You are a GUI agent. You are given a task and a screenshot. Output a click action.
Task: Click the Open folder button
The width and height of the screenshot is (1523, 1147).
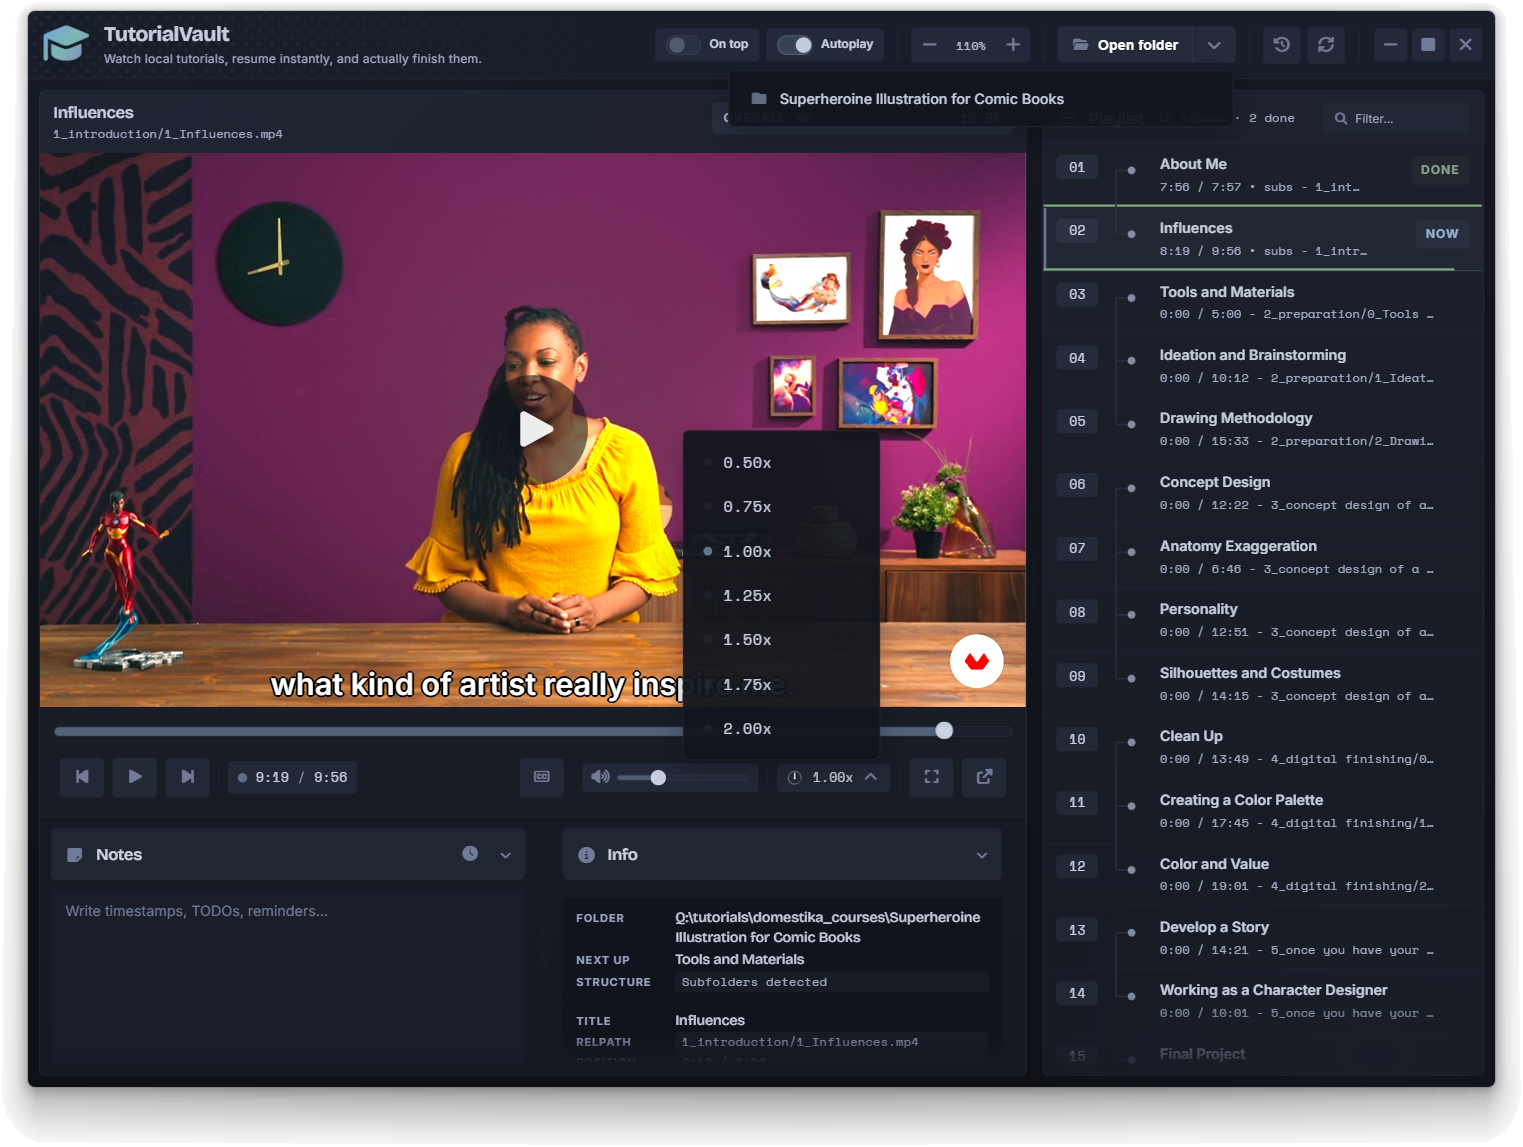(1125, 45)
